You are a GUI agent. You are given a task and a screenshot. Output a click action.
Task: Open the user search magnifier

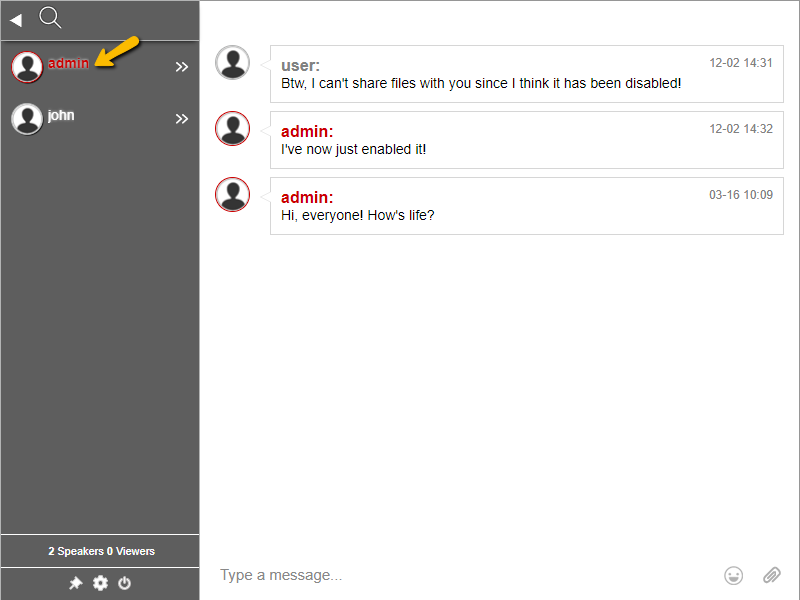click(x=50, y=17)
